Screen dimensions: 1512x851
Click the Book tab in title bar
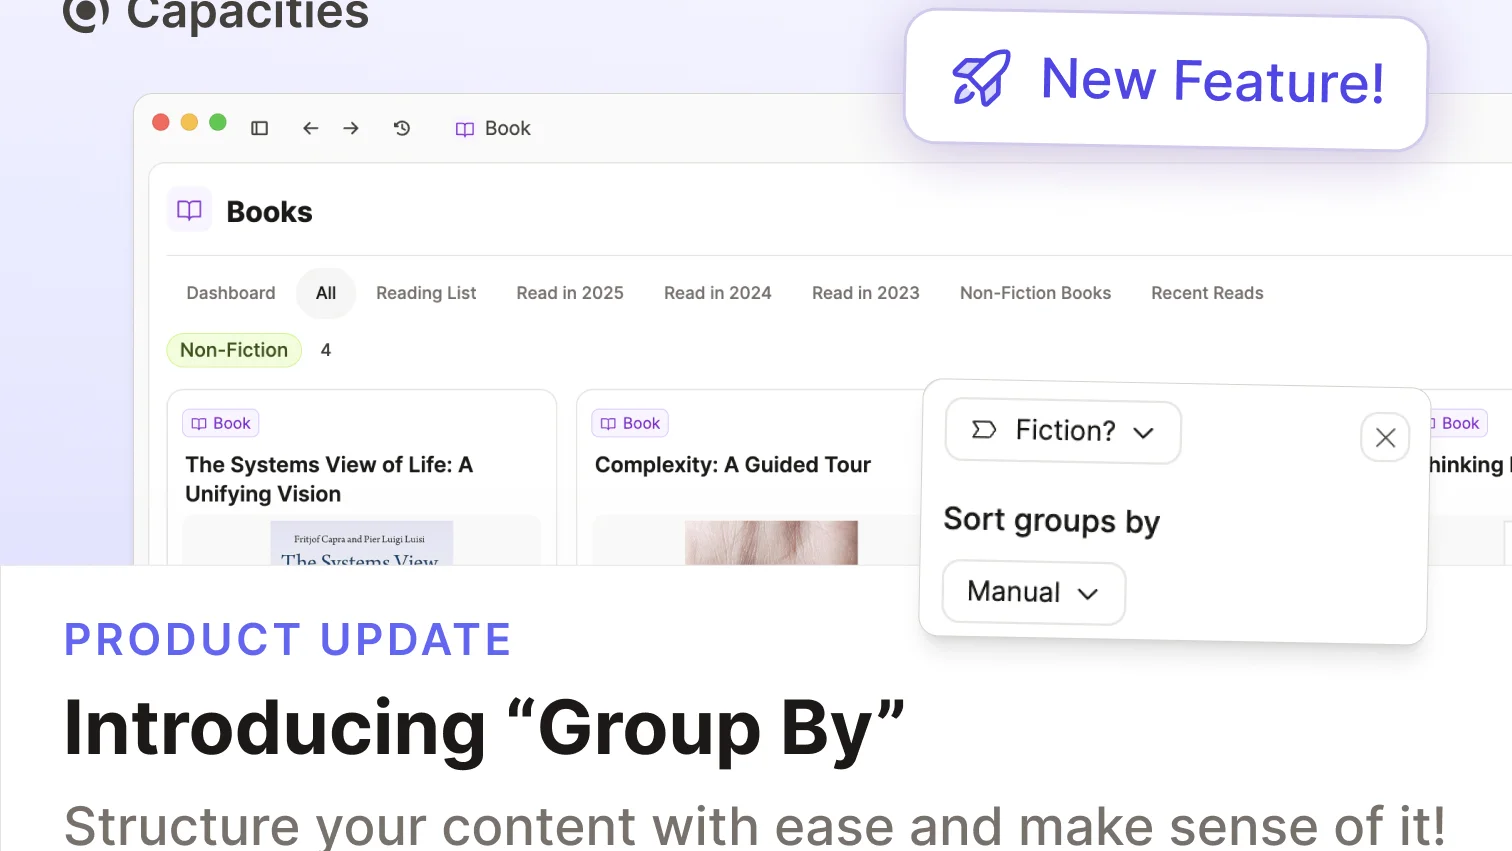[x=494, y=128]
